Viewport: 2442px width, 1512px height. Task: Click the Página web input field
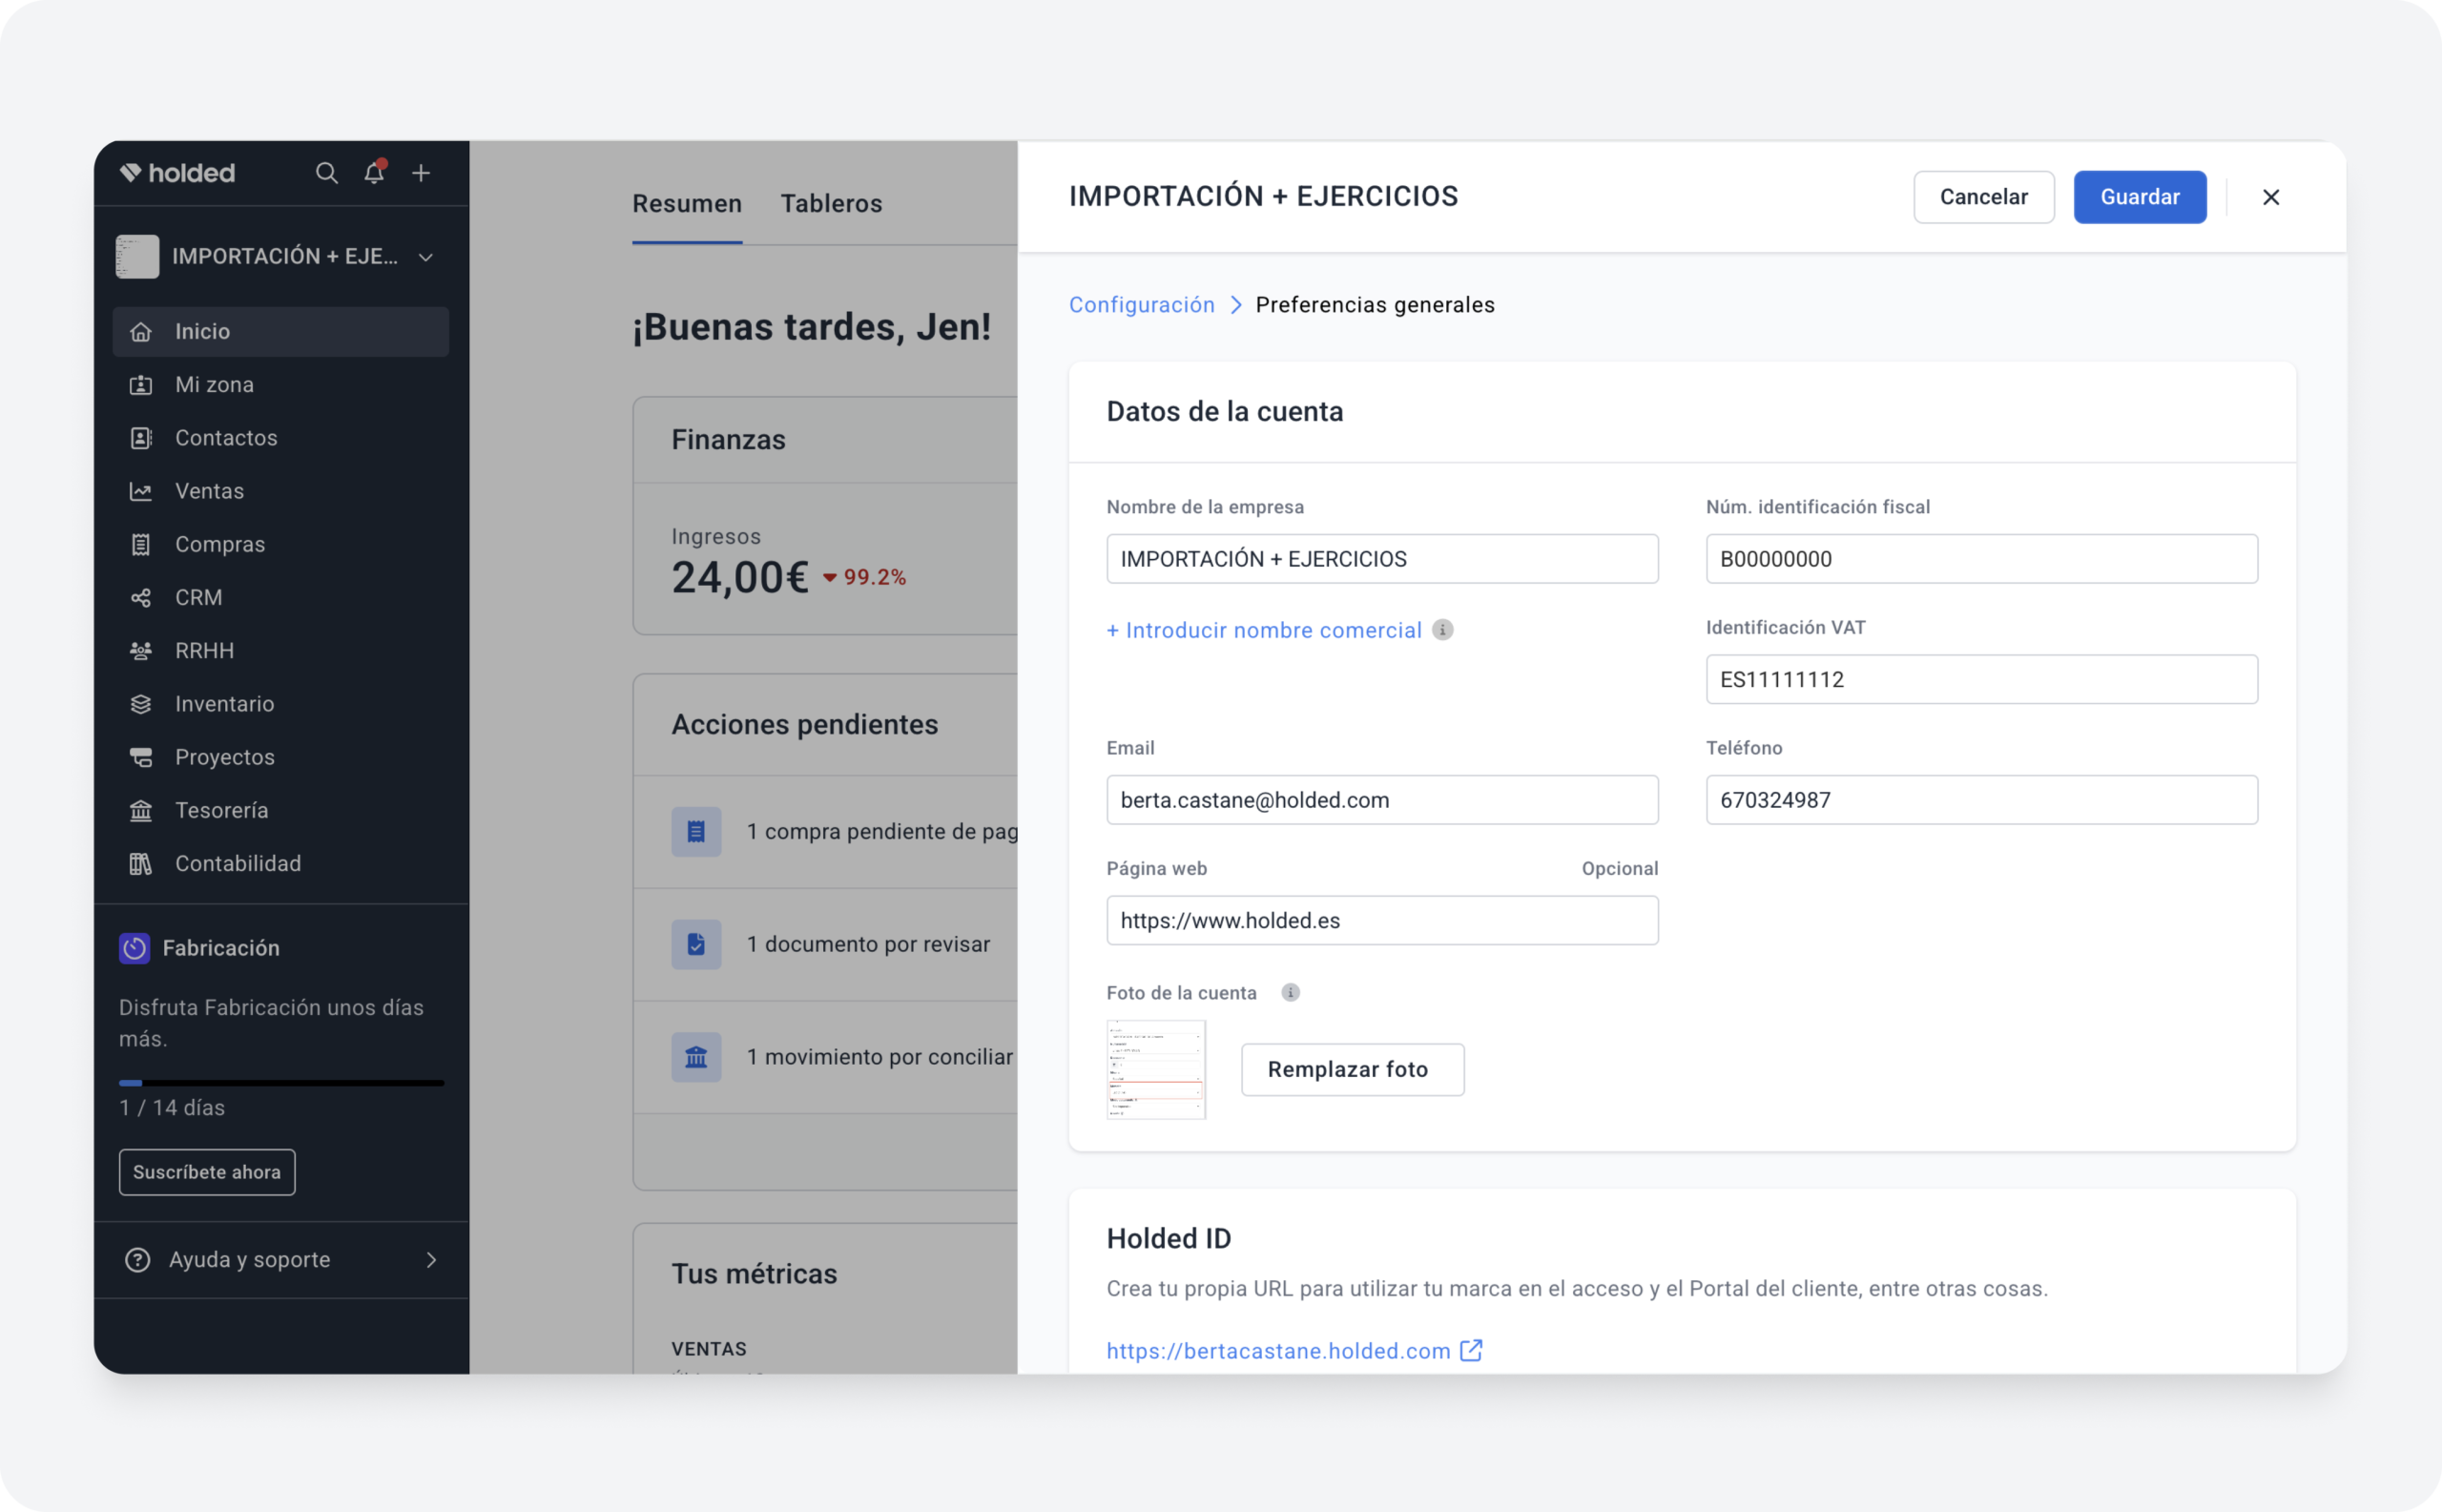tap(1382, 921)
